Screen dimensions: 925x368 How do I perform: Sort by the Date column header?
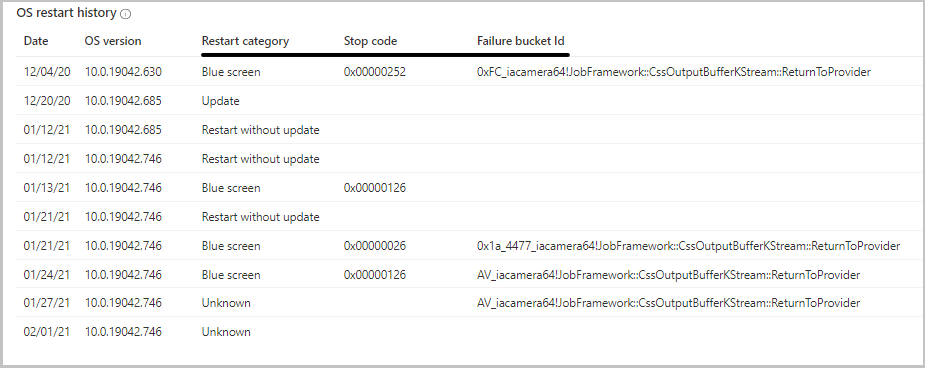(36, 41)
